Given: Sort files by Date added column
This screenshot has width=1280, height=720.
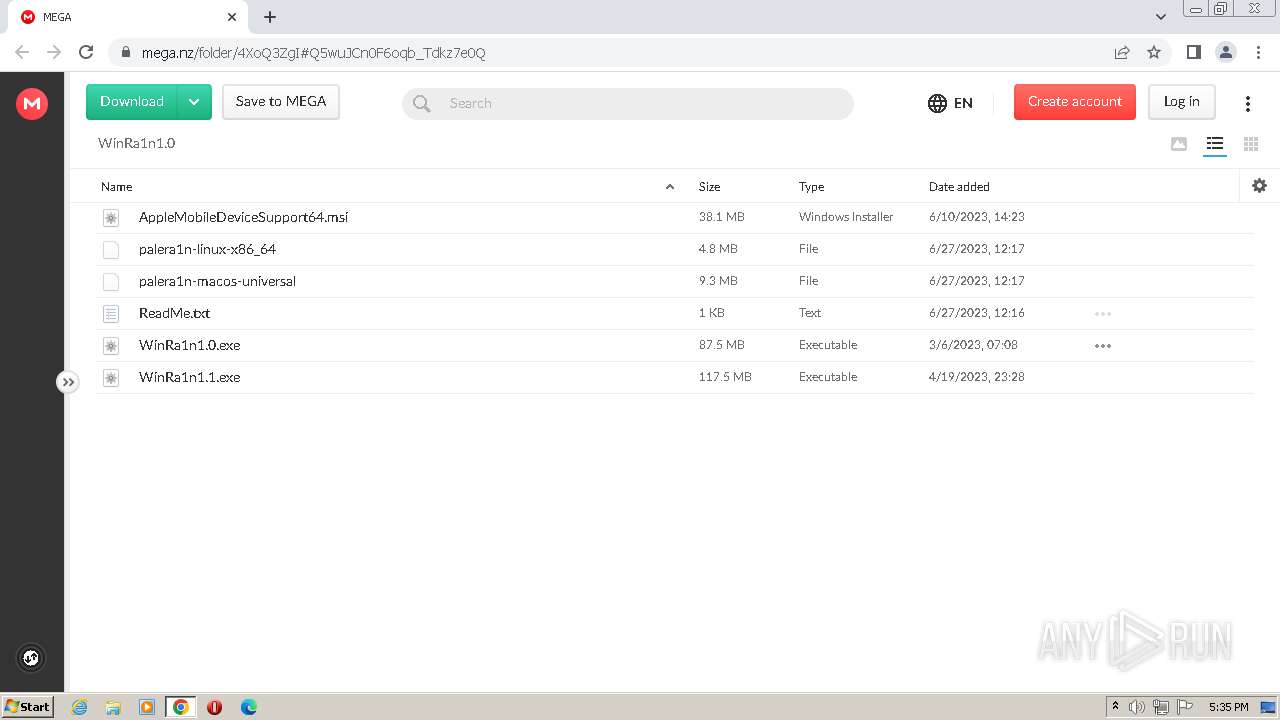Looking at the screenshot, I should [959, 187].
